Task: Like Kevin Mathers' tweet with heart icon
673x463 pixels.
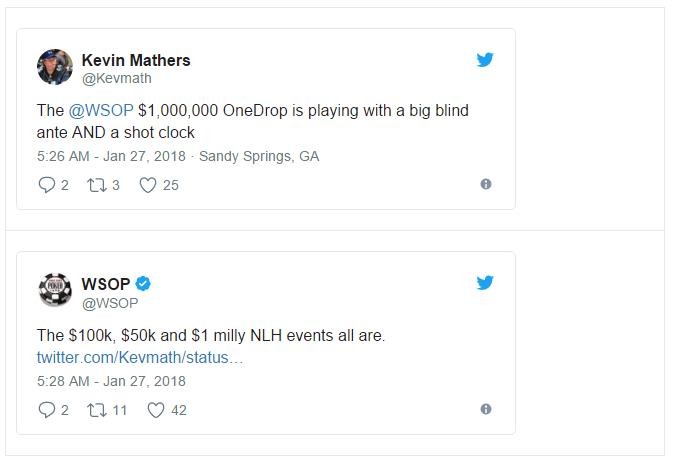Action: tap(147, 185)
